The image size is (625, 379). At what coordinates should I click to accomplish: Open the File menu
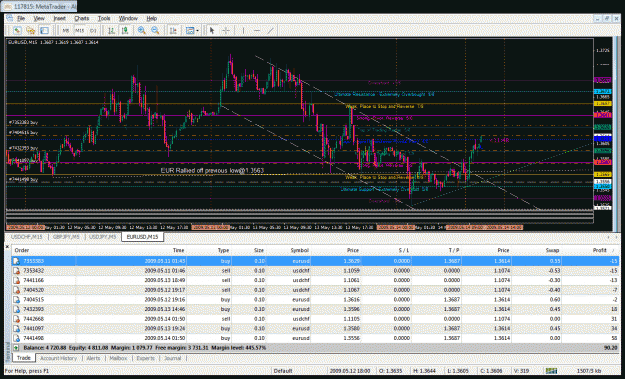(21, 18)
